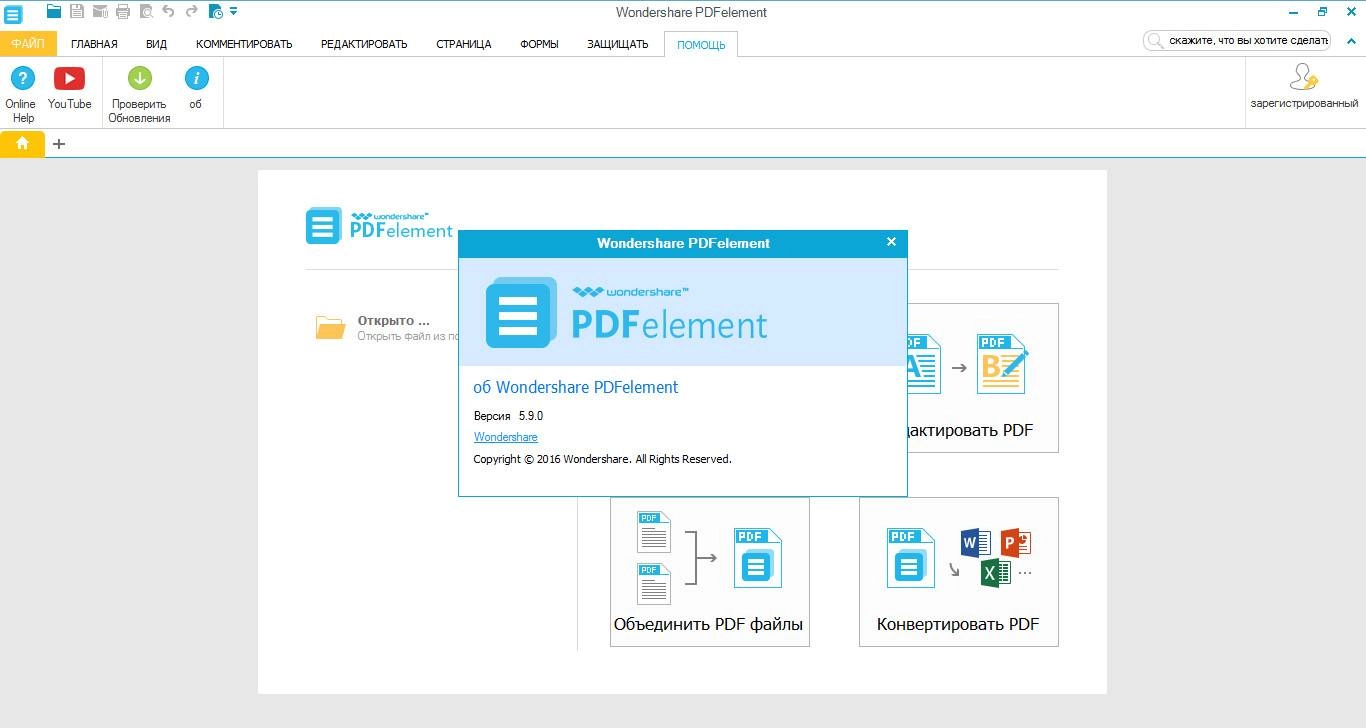Click the Конвертировать PDF tile
This screenshot has height=728, width=1366.
(x=958, y=572)
